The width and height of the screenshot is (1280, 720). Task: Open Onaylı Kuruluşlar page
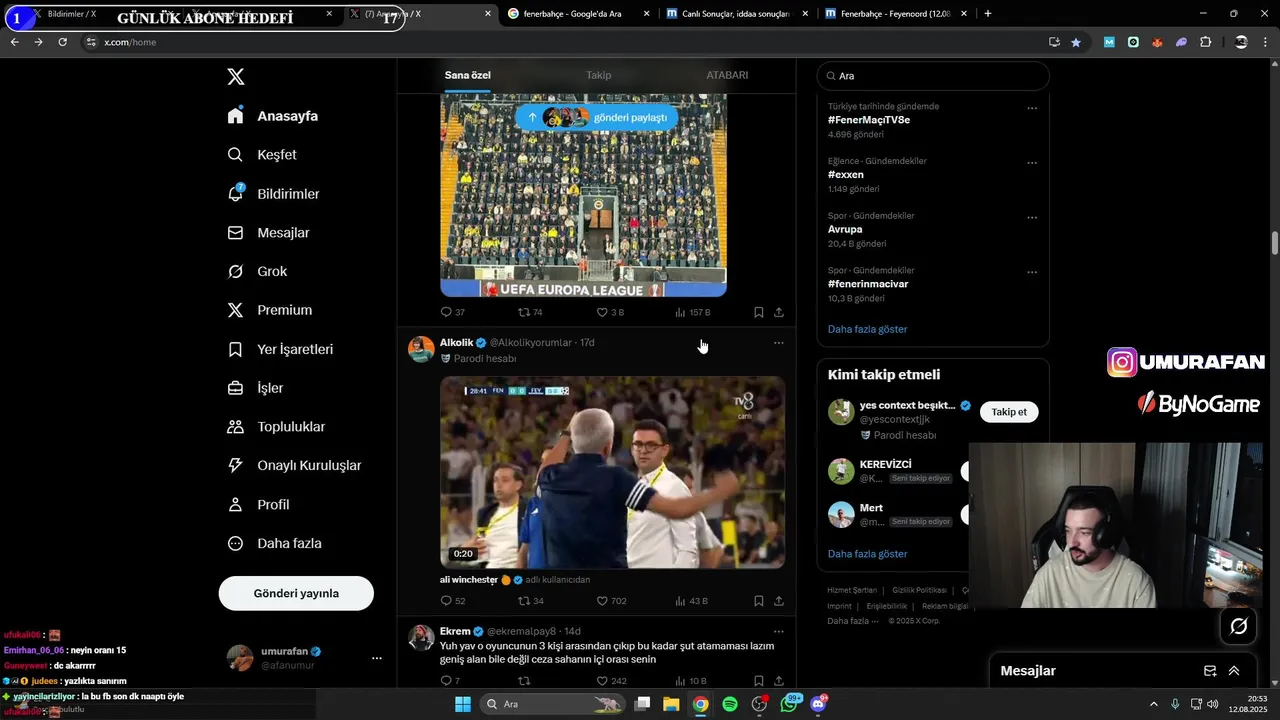click(x=294, y=466)
